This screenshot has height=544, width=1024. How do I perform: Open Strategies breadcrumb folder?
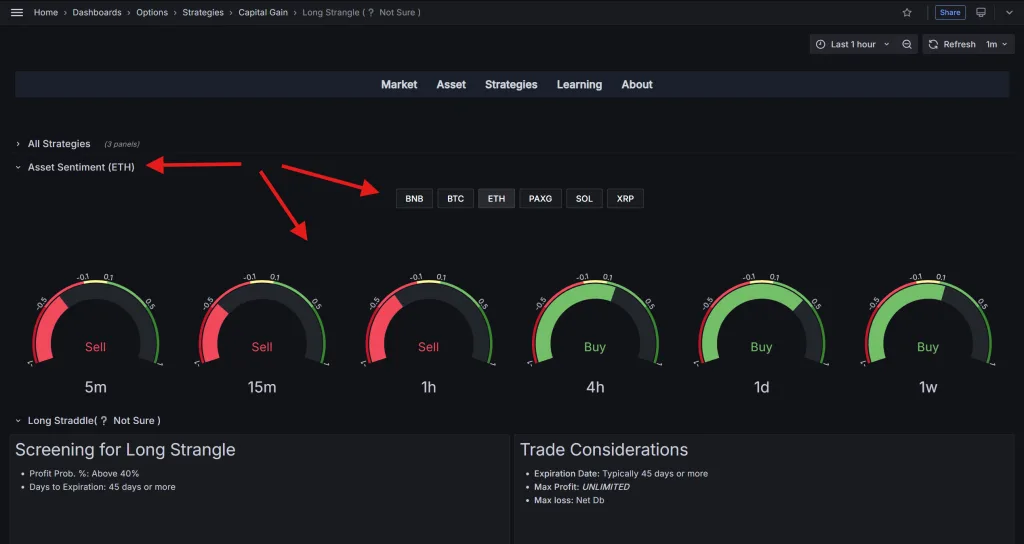203,12
